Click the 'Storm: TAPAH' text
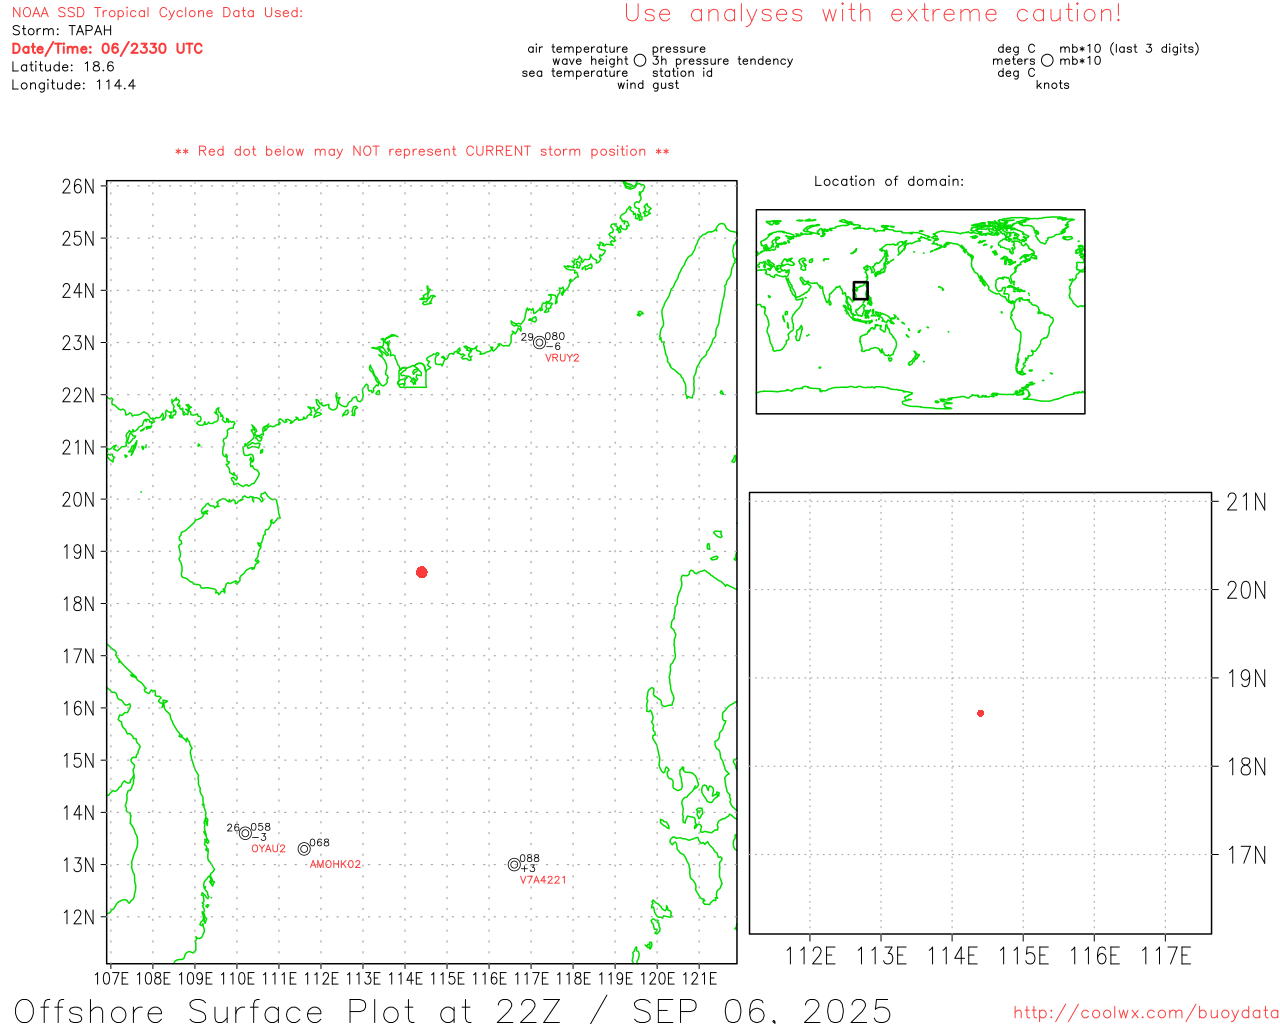This screenshot has width=1280, height=1024. [x=62, y=31]
